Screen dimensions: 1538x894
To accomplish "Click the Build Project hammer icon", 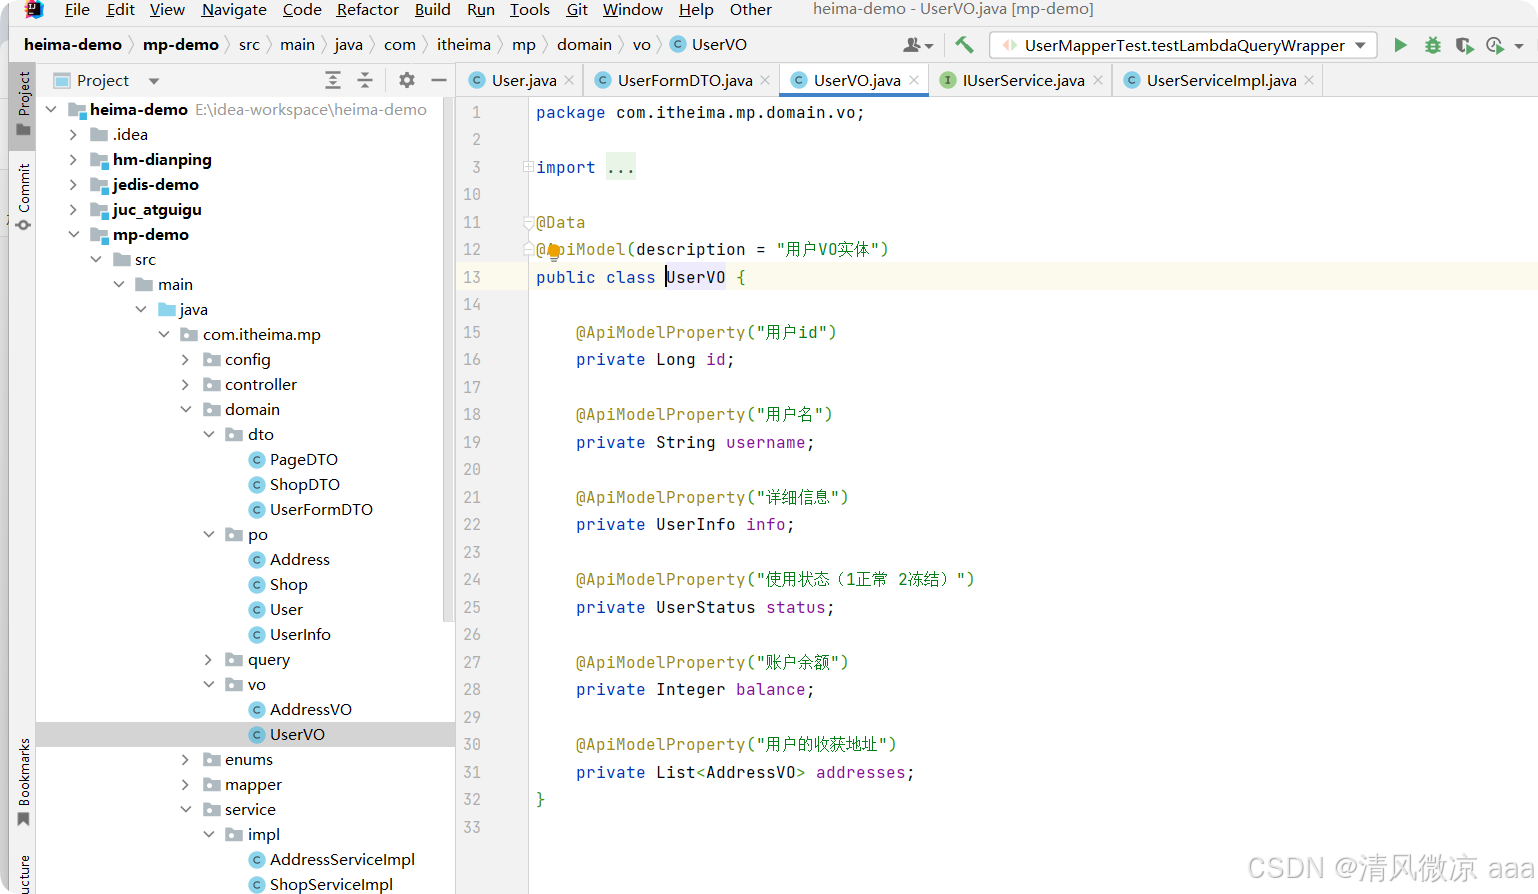I will coord(964,45).
